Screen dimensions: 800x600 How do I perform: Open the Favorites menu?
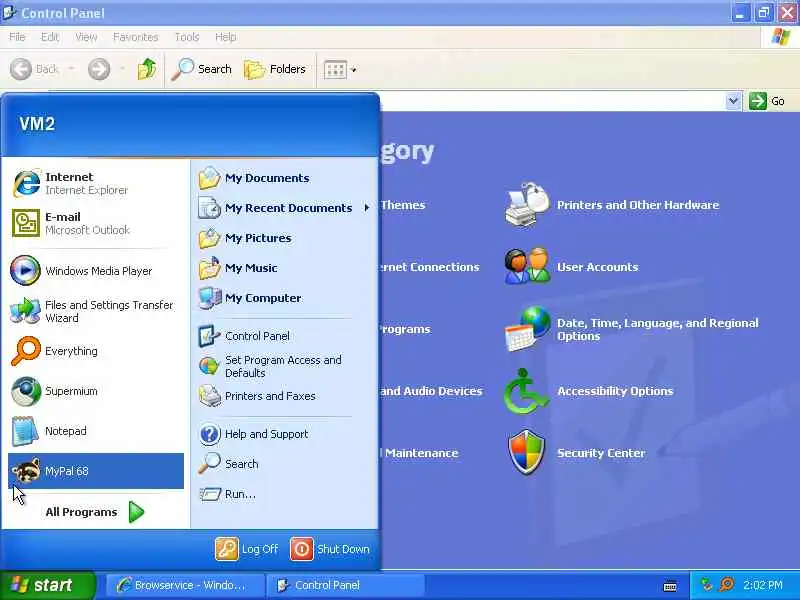(136, 37)
